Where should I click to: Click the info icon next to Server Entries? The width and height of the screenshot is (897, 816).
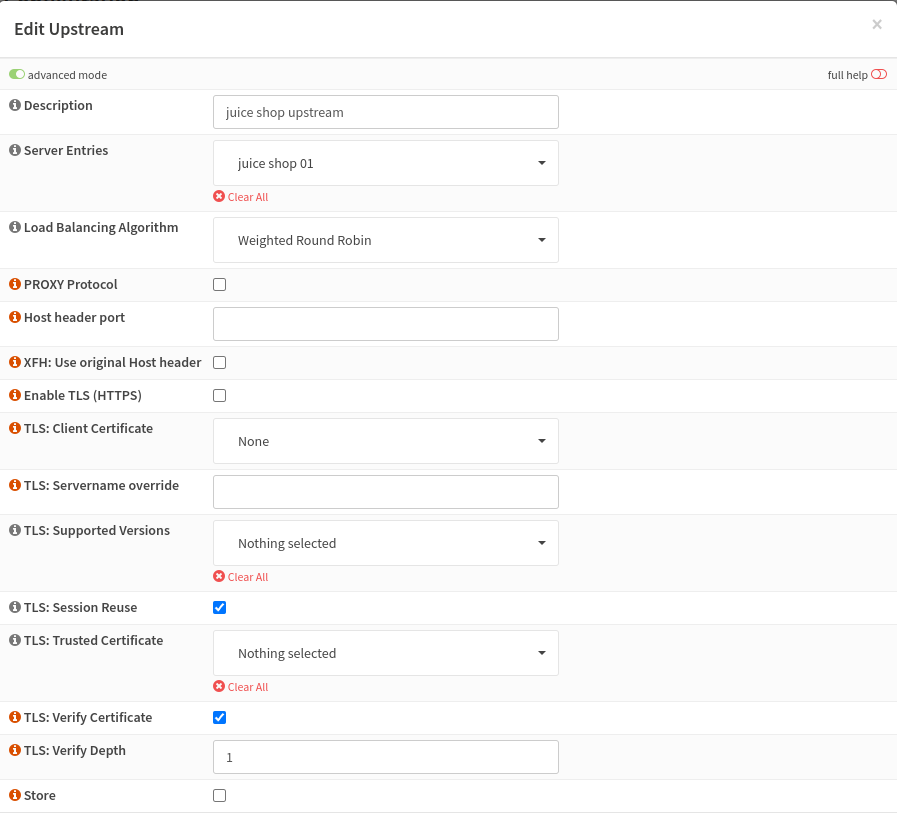[14, 150]
